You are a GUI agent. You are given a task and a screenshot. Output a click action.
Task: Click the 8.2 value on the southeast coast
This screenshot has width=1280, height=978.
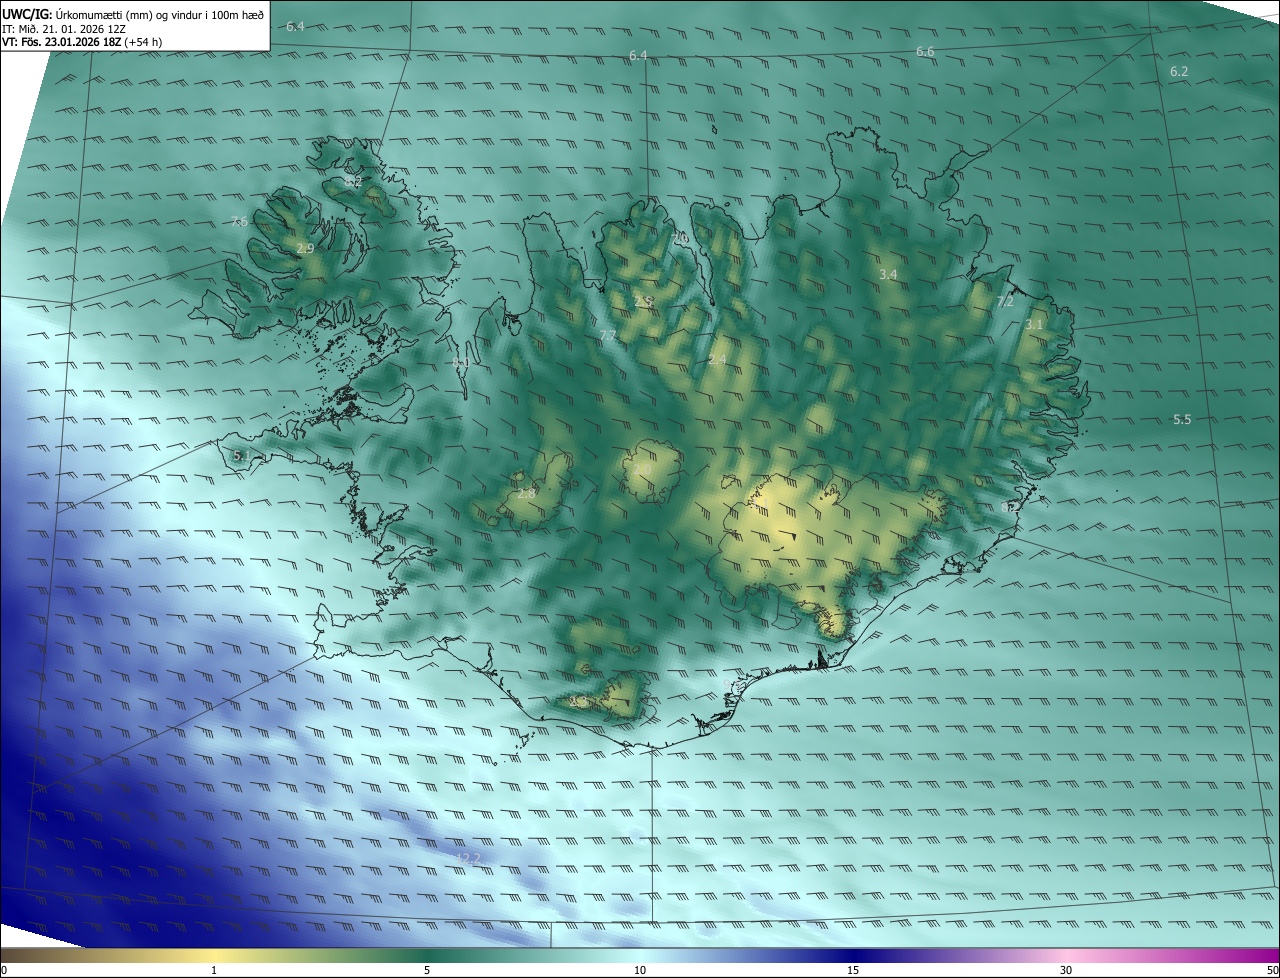pos(1010,508)
